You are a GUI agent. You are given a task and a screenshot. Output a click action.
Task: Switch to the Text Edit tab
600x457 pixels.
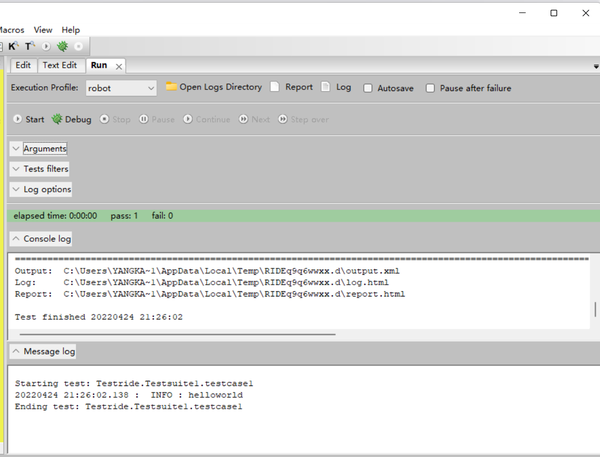pos(60,65)
